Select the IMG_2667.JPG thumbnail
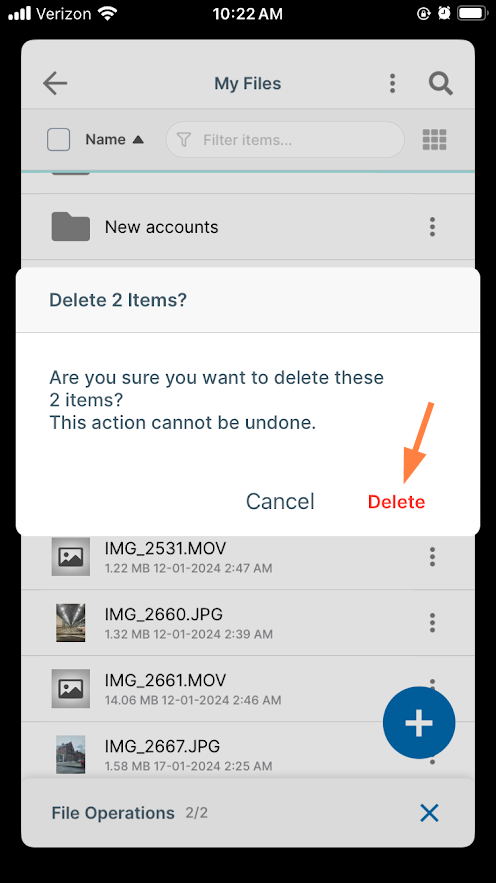Image resolution: width=496 pixels, height=883 pixels. [70, 754]
